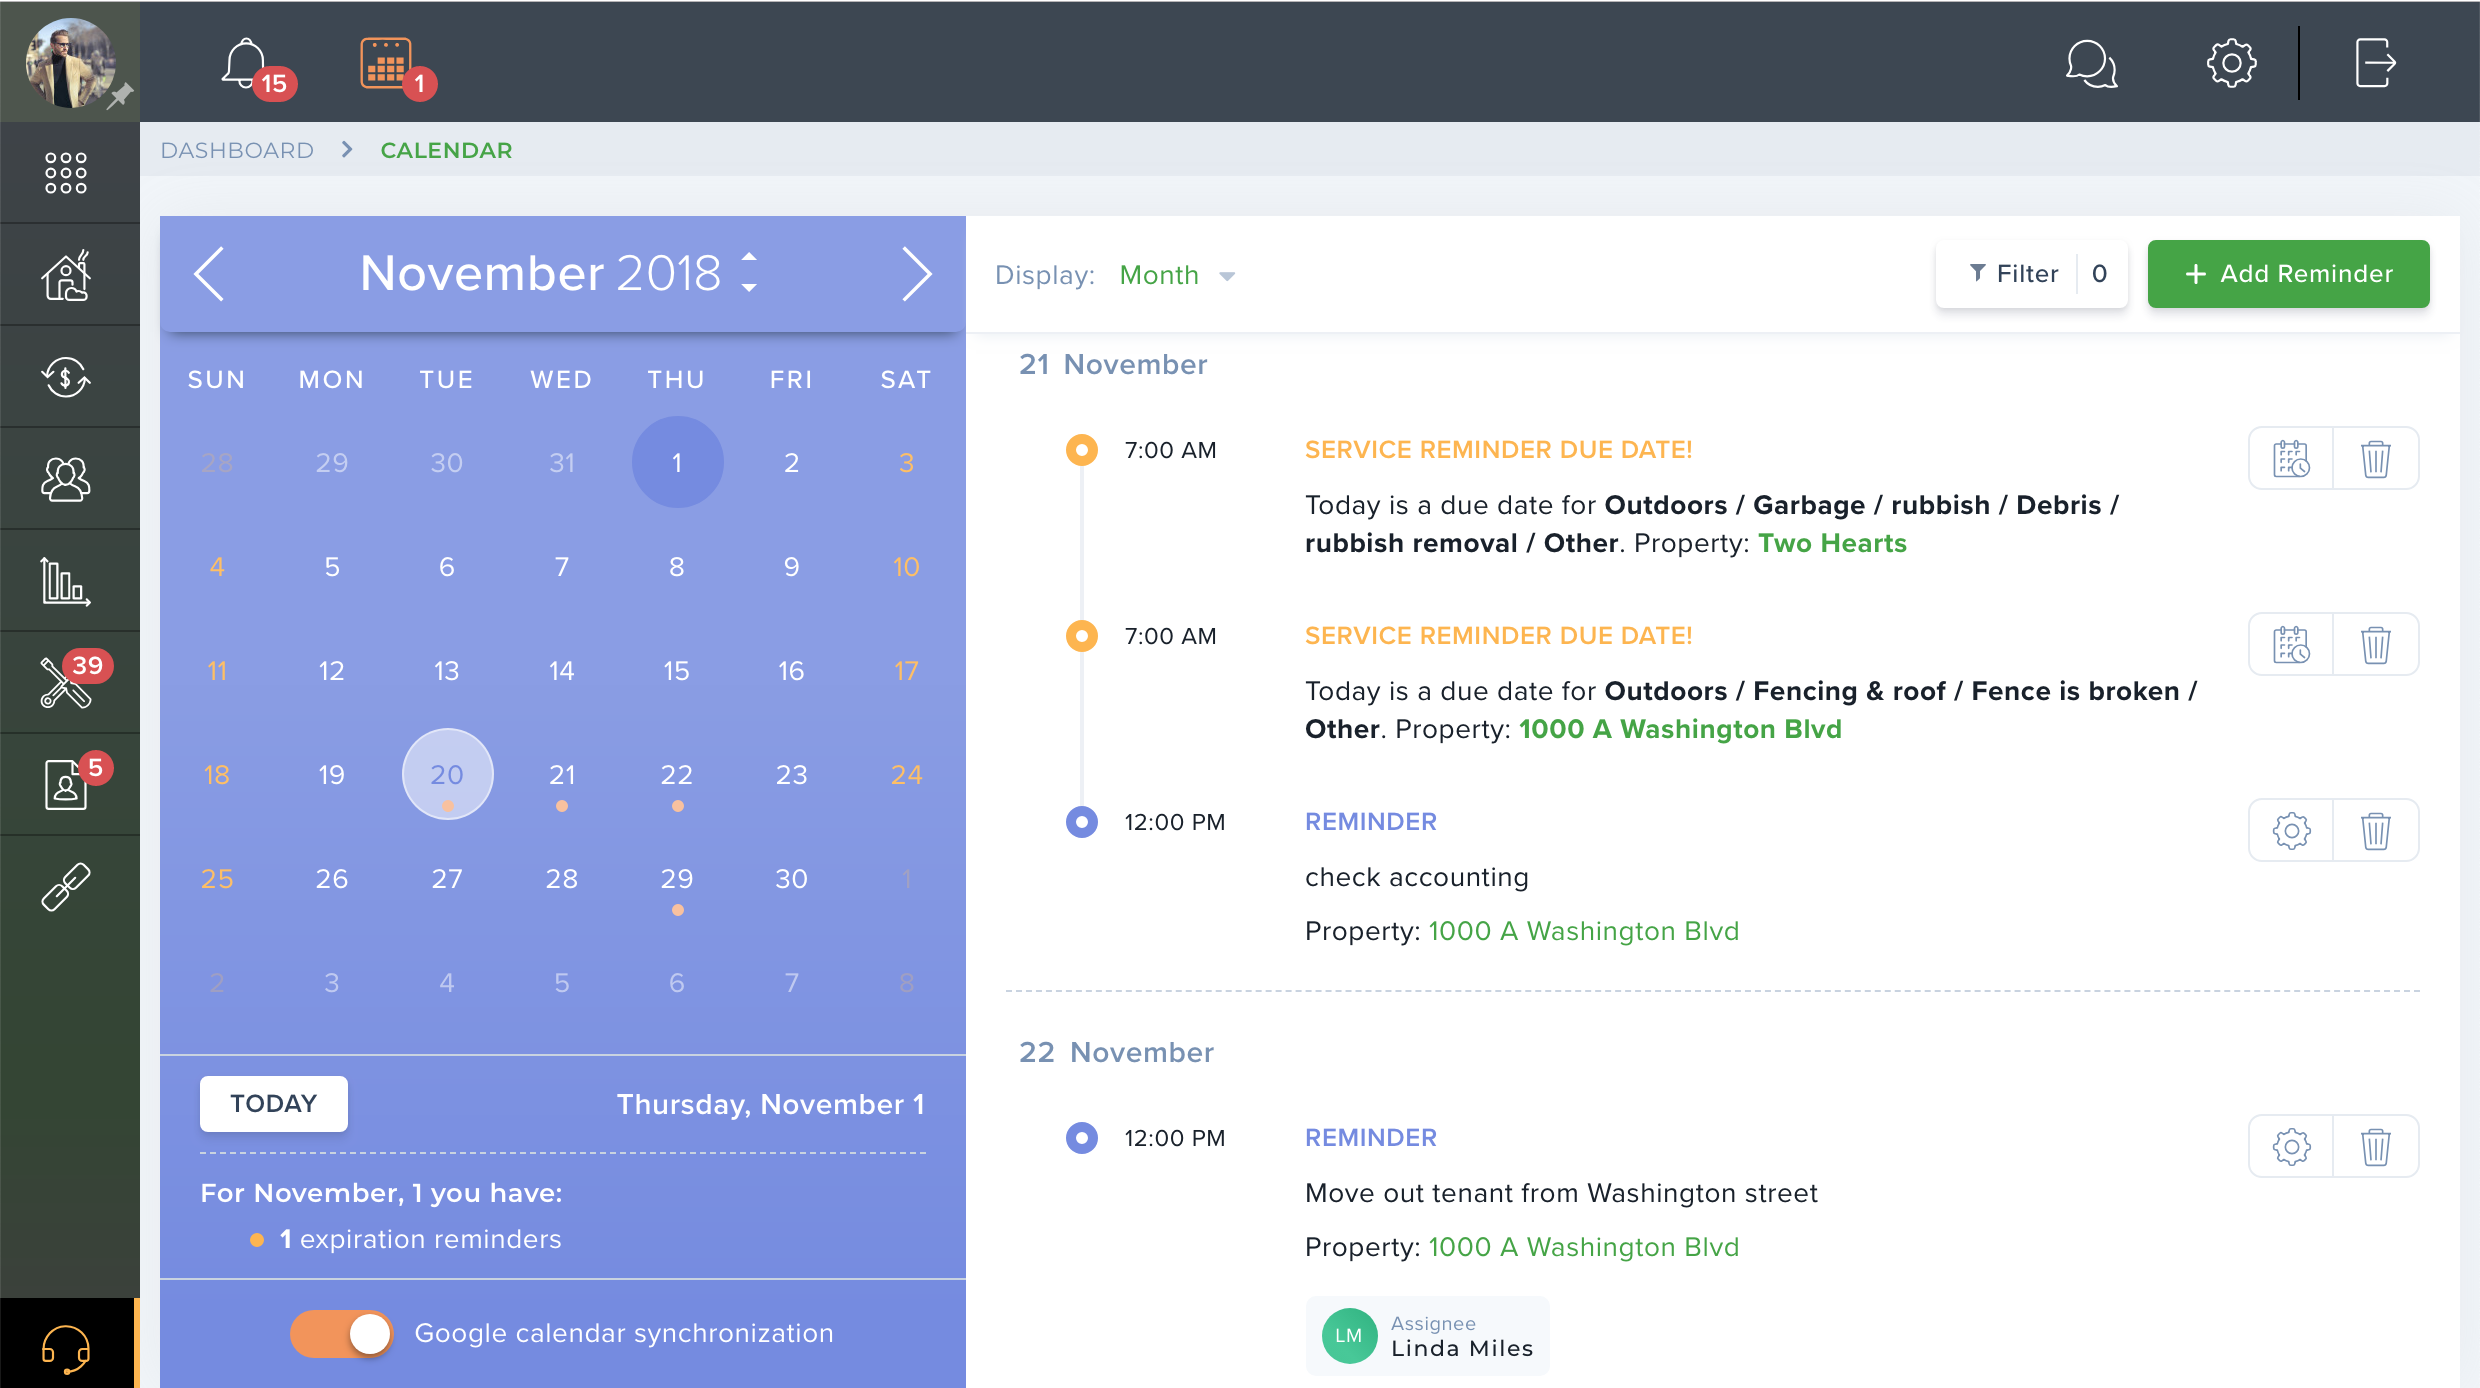Select date 21 on the calendar
Image resolution: width=2480 pixels, height=1388 pixels.
pyautogui.click(x=559, y=773)
